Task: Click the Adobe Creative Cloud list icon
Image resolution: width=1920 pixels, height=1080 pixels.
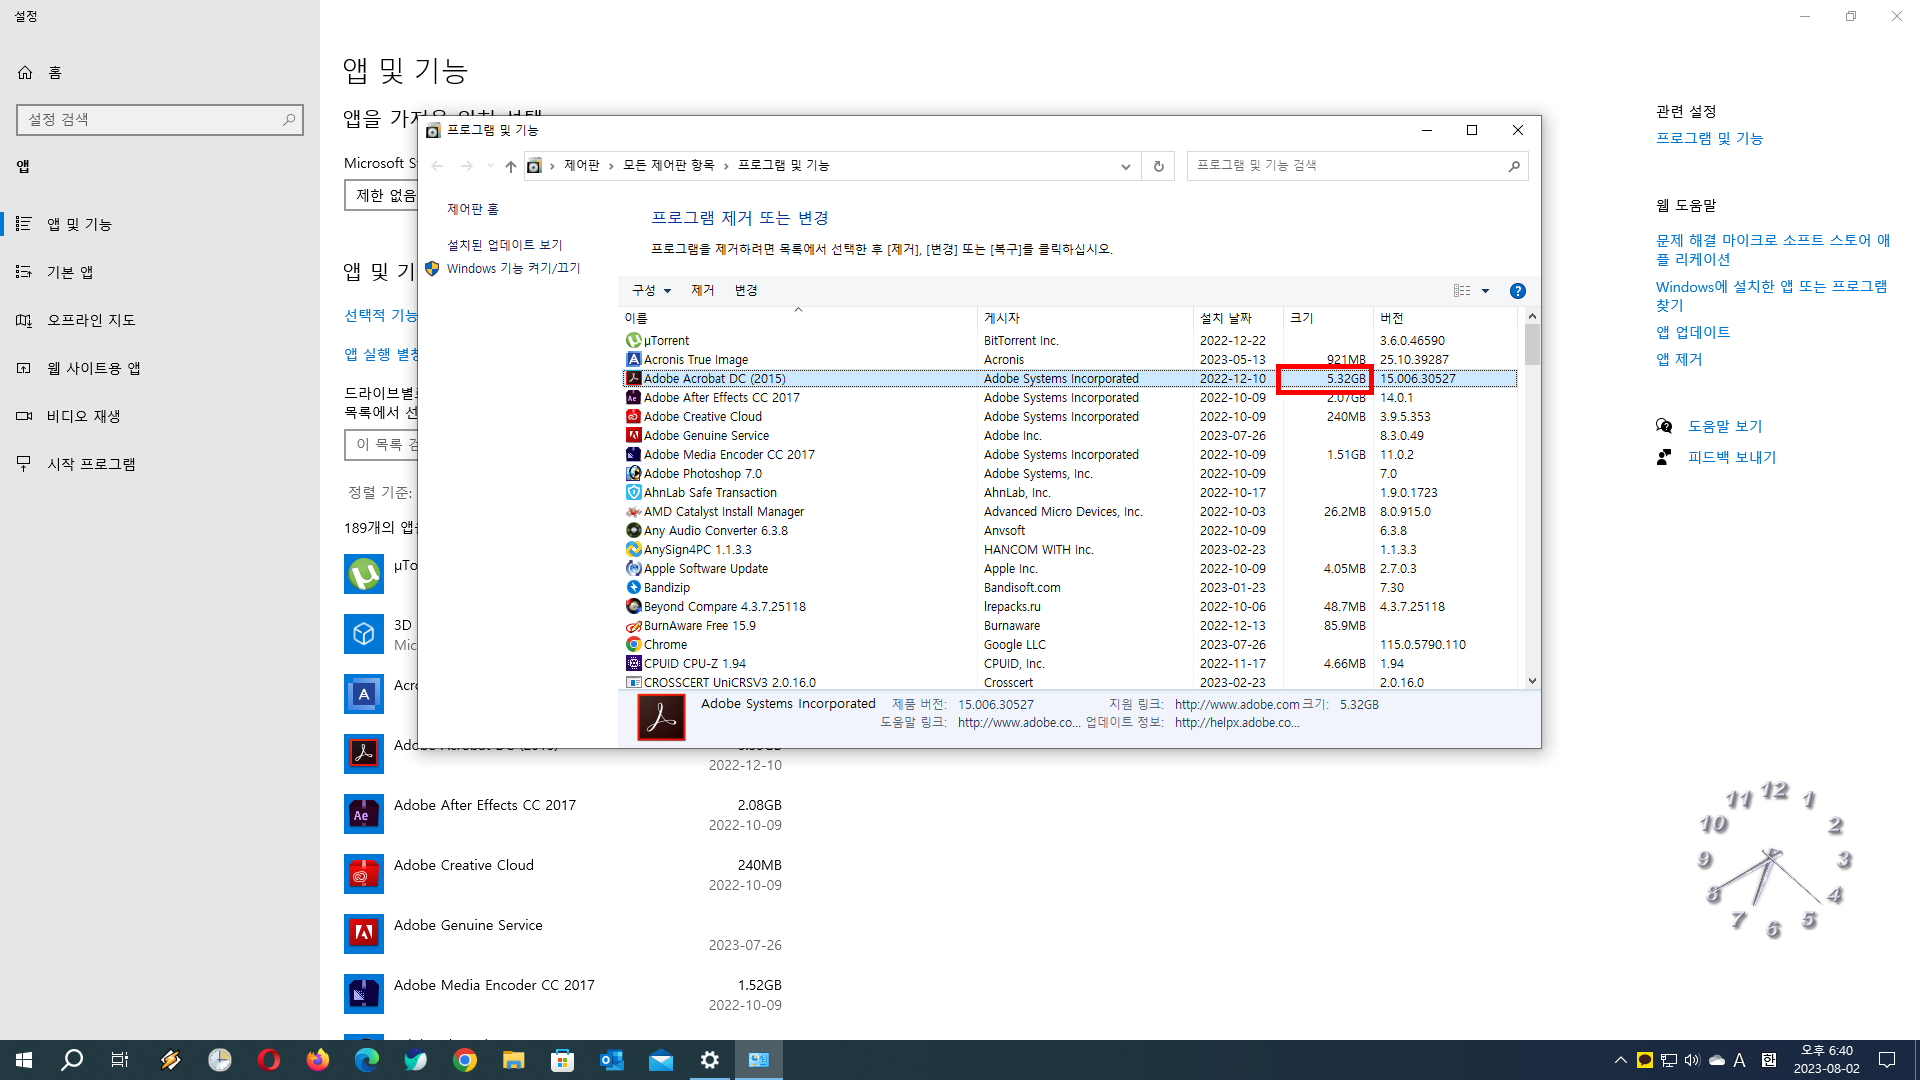Action: (x=633, y=417)
